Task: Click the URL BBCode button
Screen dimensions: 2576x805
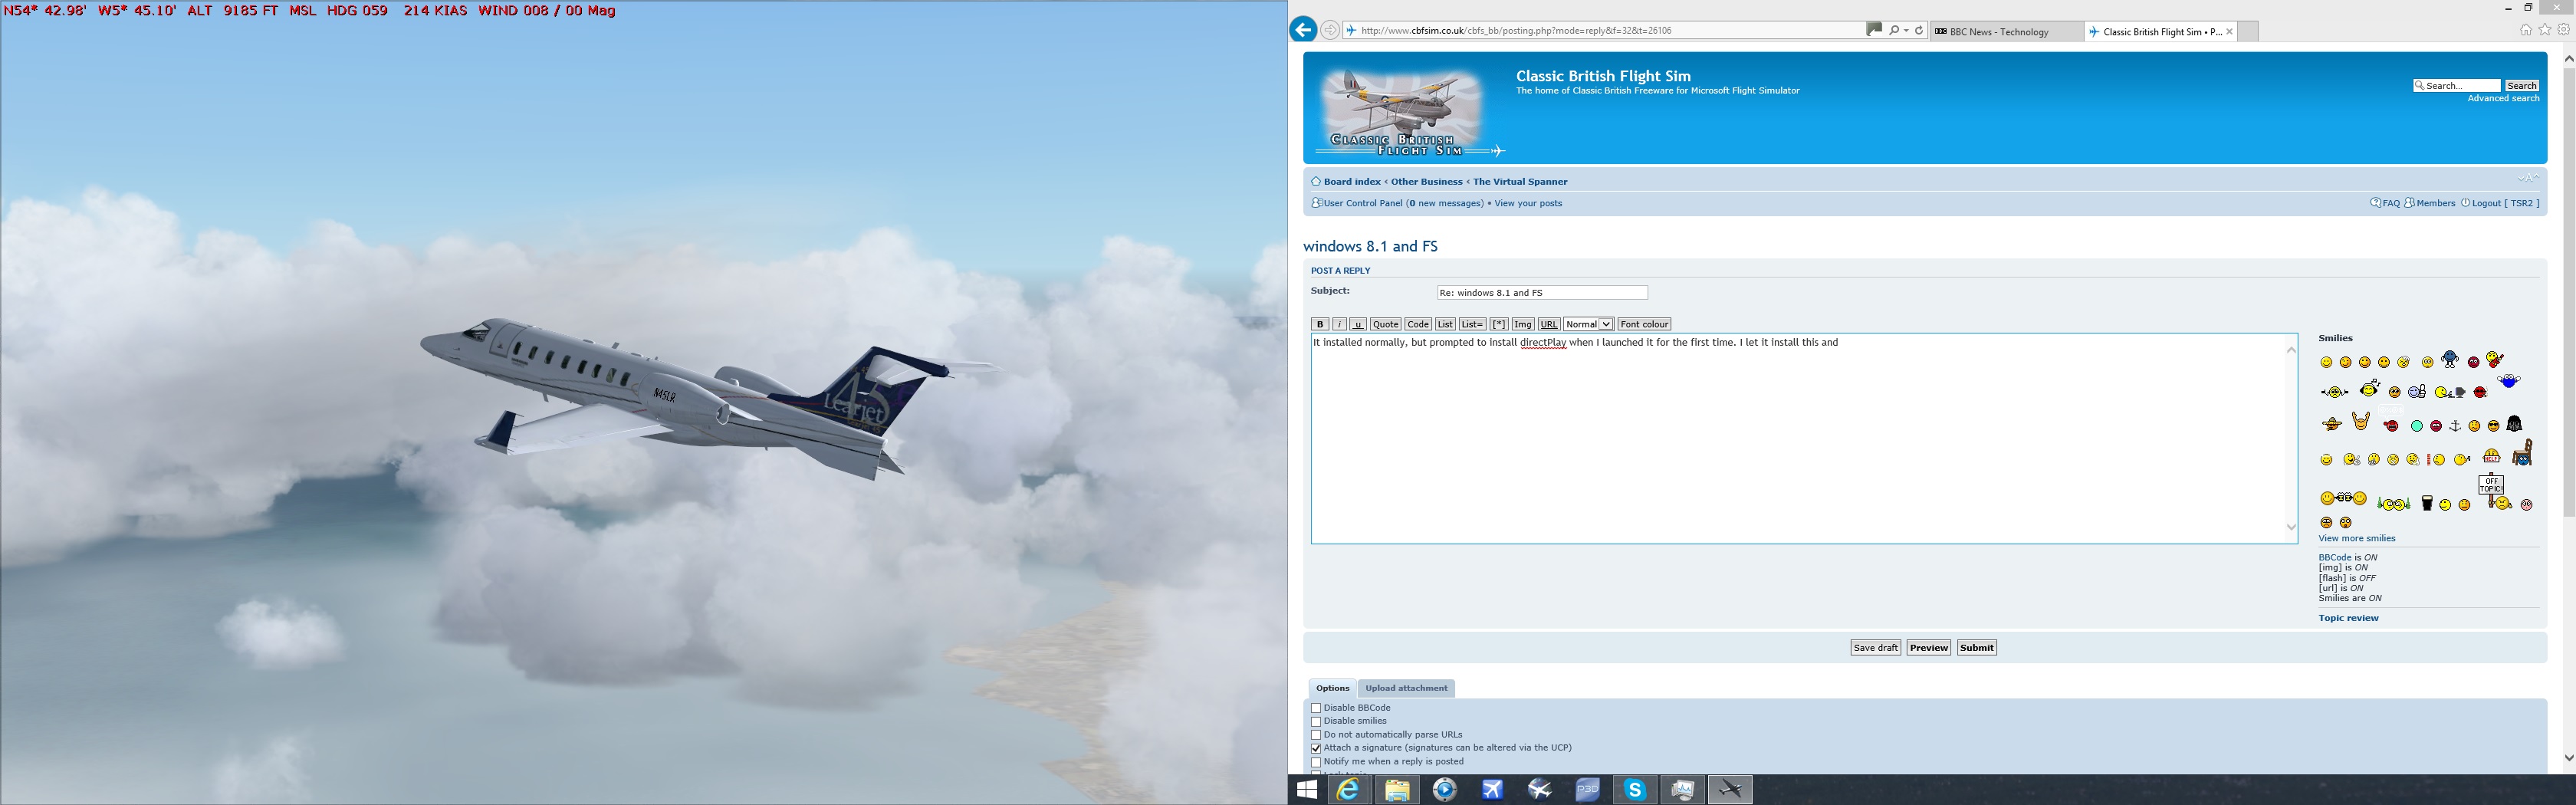Action: pyautogui.click(x=1549, y=324)
